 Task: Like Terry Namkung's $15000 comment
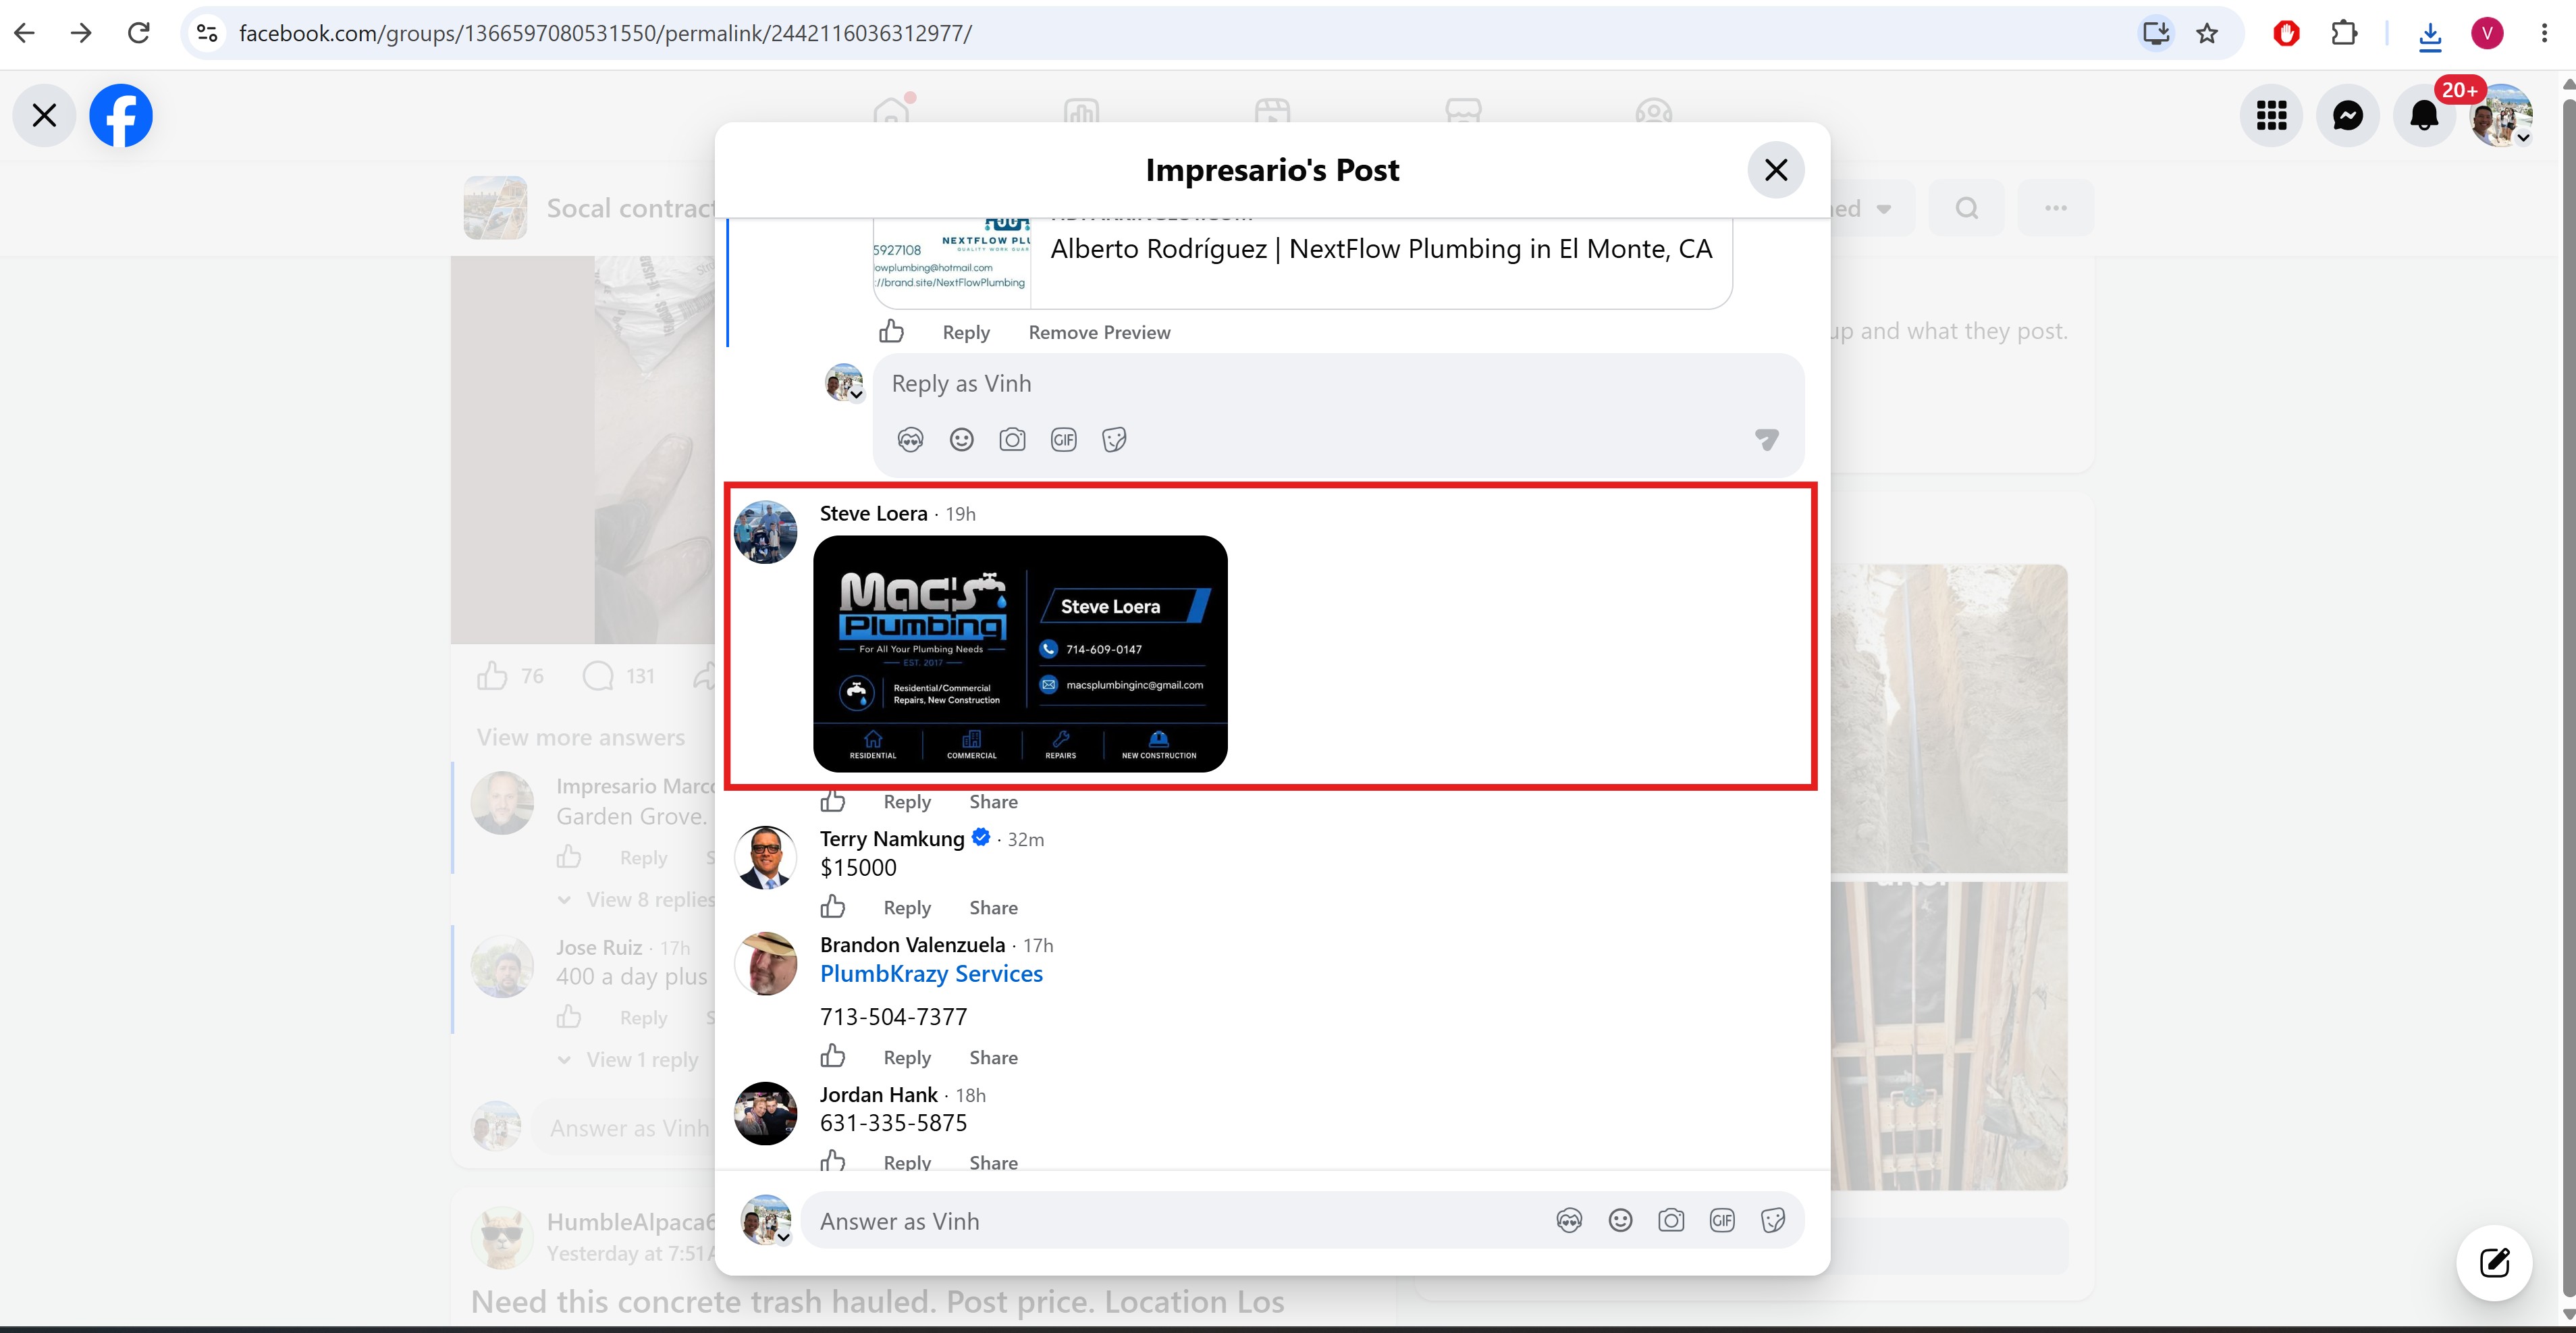pos(833,907)
